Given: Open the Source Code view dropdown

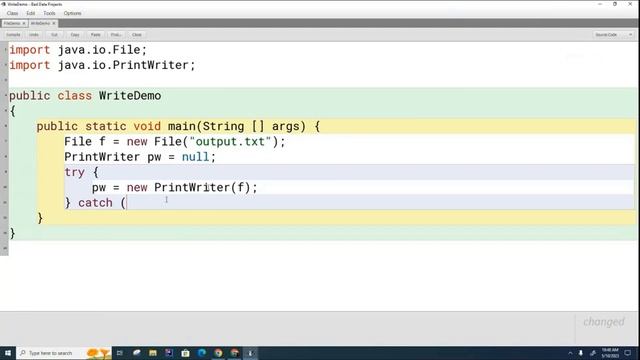Looking at the screenshot, I should pos(614,35).
